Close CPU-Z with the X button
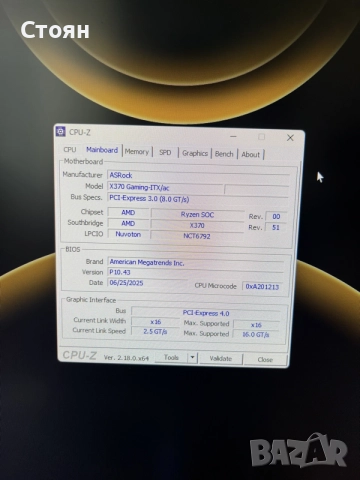Screen dimensions: 360x480 coord(290,138)
